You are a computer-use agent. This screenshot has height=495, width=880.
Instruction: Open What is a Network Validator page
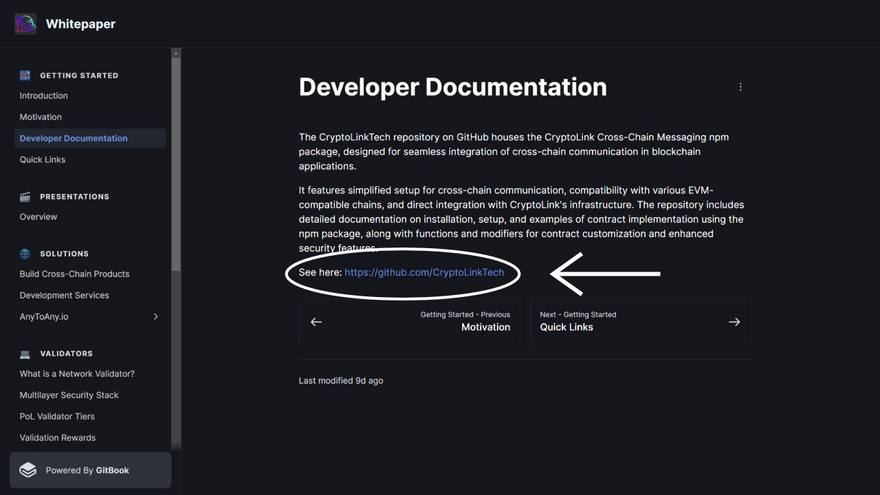tap(77, 374)
